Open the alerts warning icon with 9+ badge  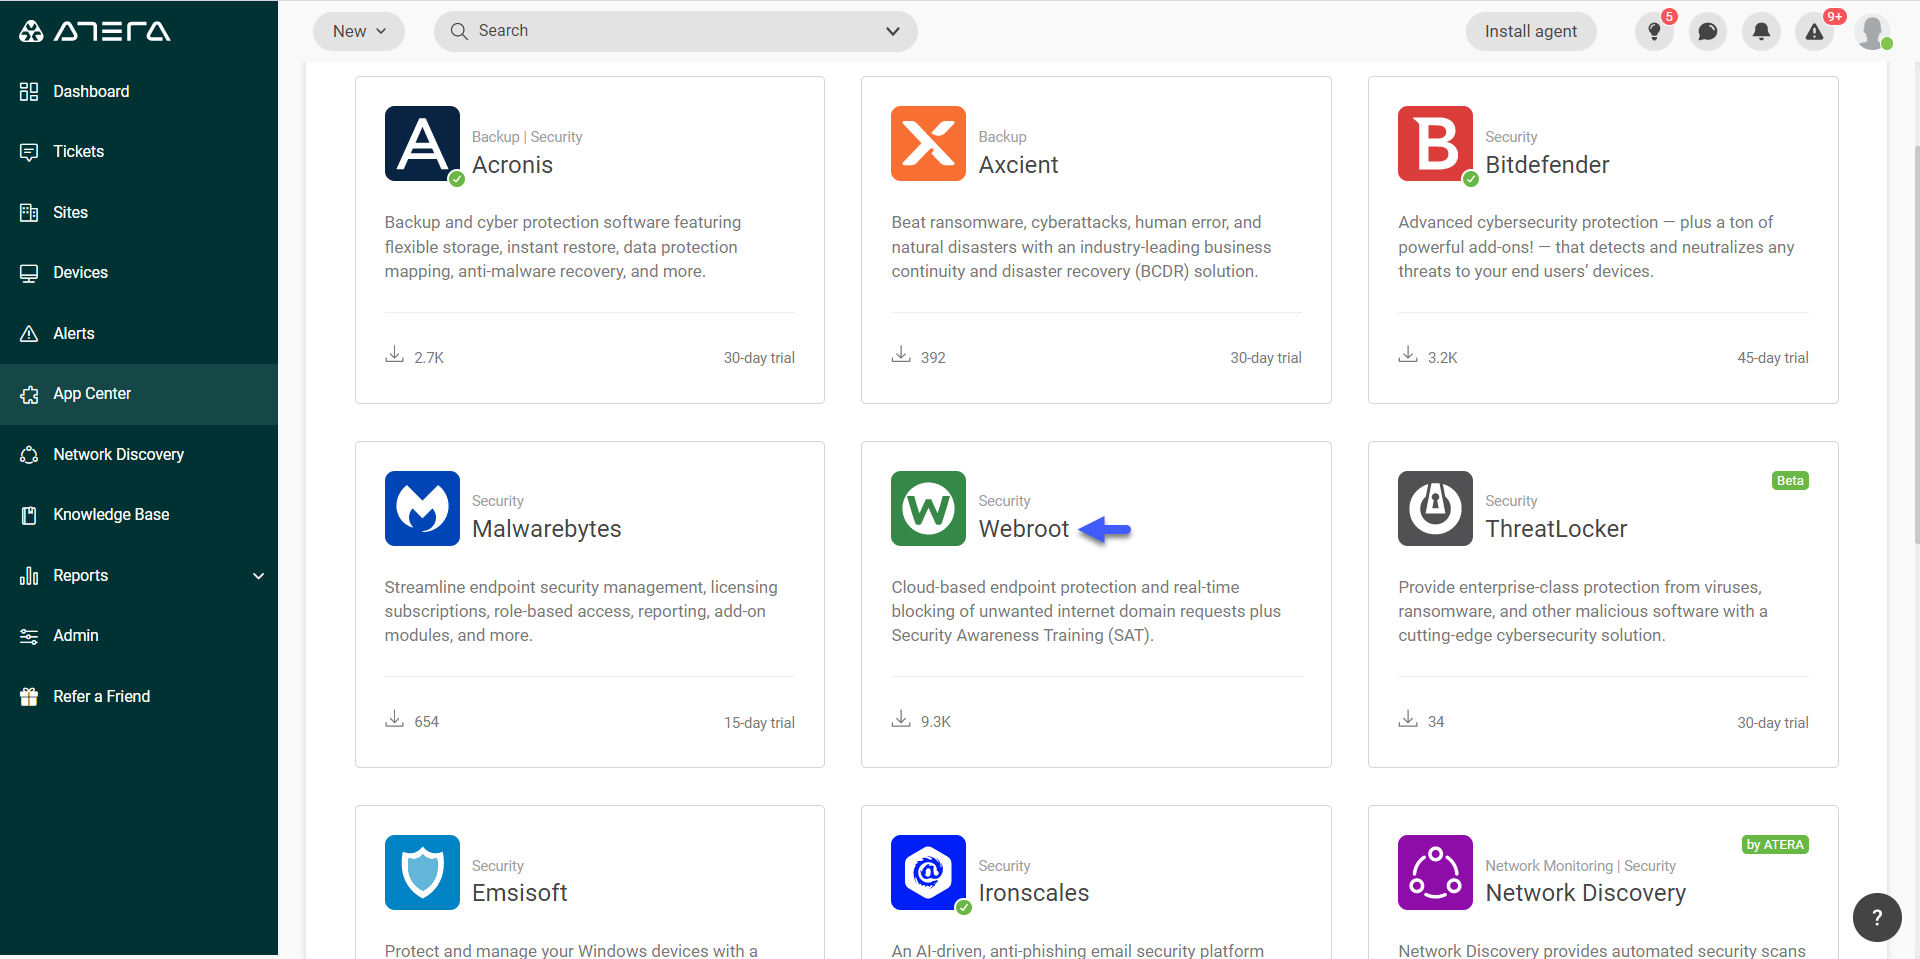1814,32
